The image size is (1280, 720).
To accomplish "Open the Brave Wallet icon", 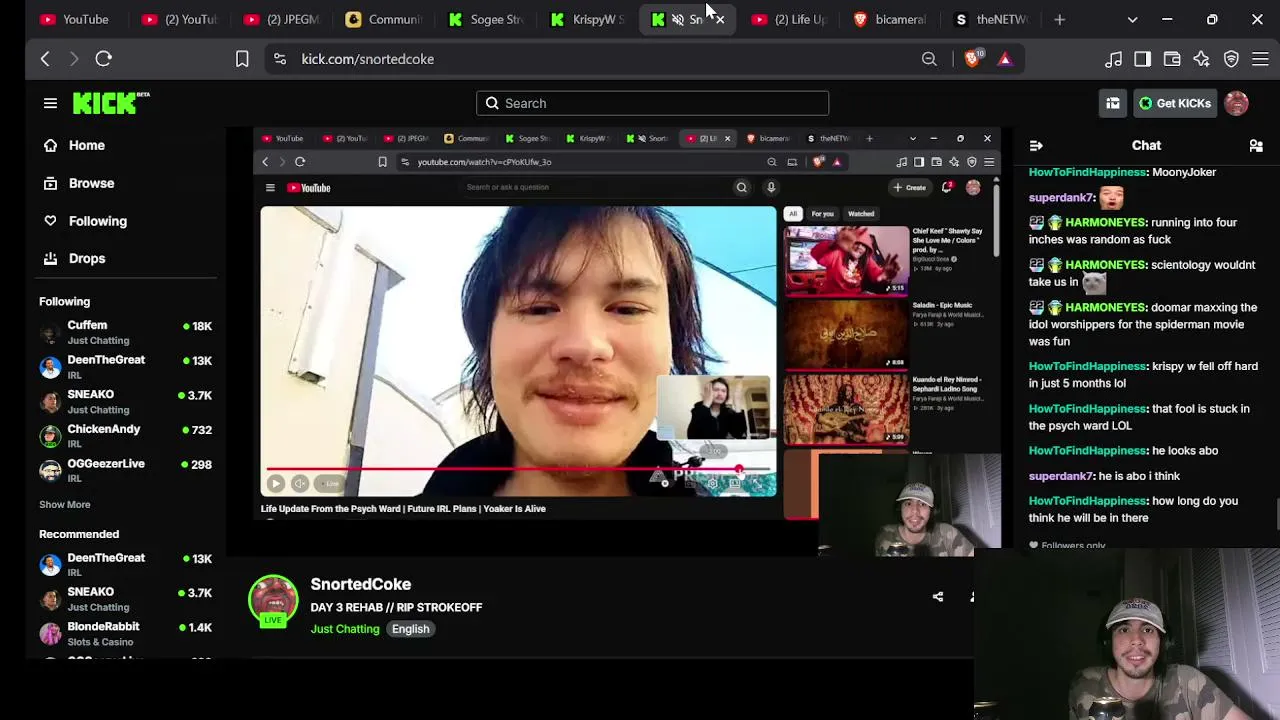I will (x=1172, y=59).
